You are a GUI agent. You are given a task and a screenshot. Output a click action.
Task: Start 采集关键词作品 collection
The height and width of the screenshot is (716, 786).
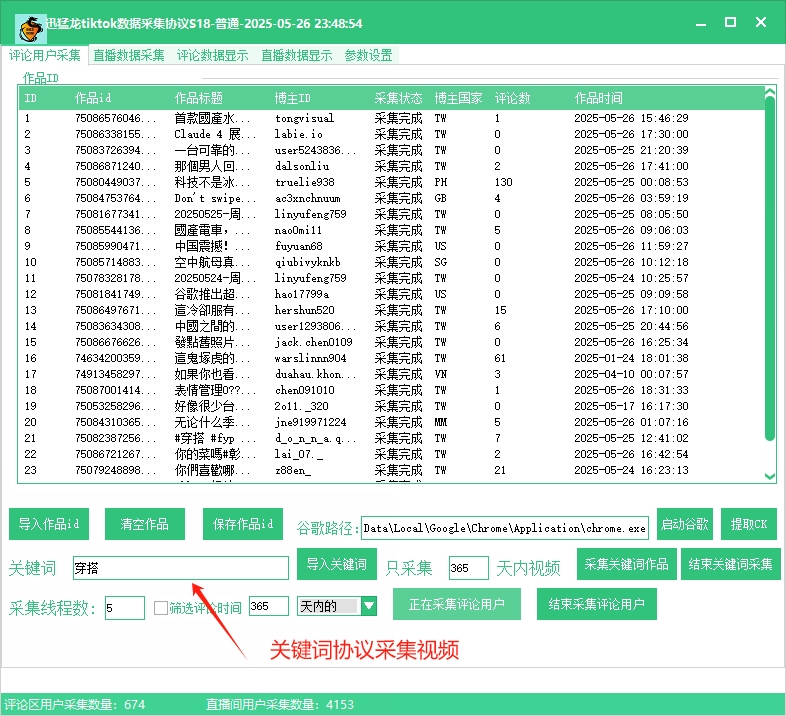tap(627, 564)
